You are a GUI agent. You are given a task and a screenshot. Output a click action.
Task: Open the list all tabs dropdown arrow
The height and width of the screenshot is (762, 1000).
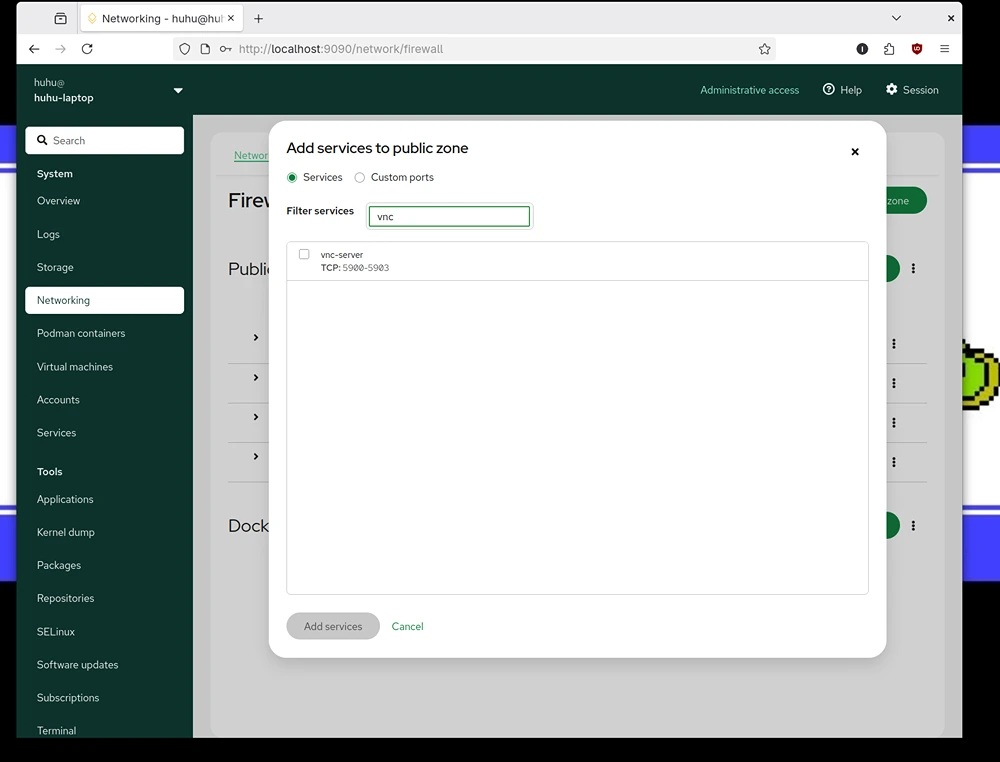click(896, 18)
